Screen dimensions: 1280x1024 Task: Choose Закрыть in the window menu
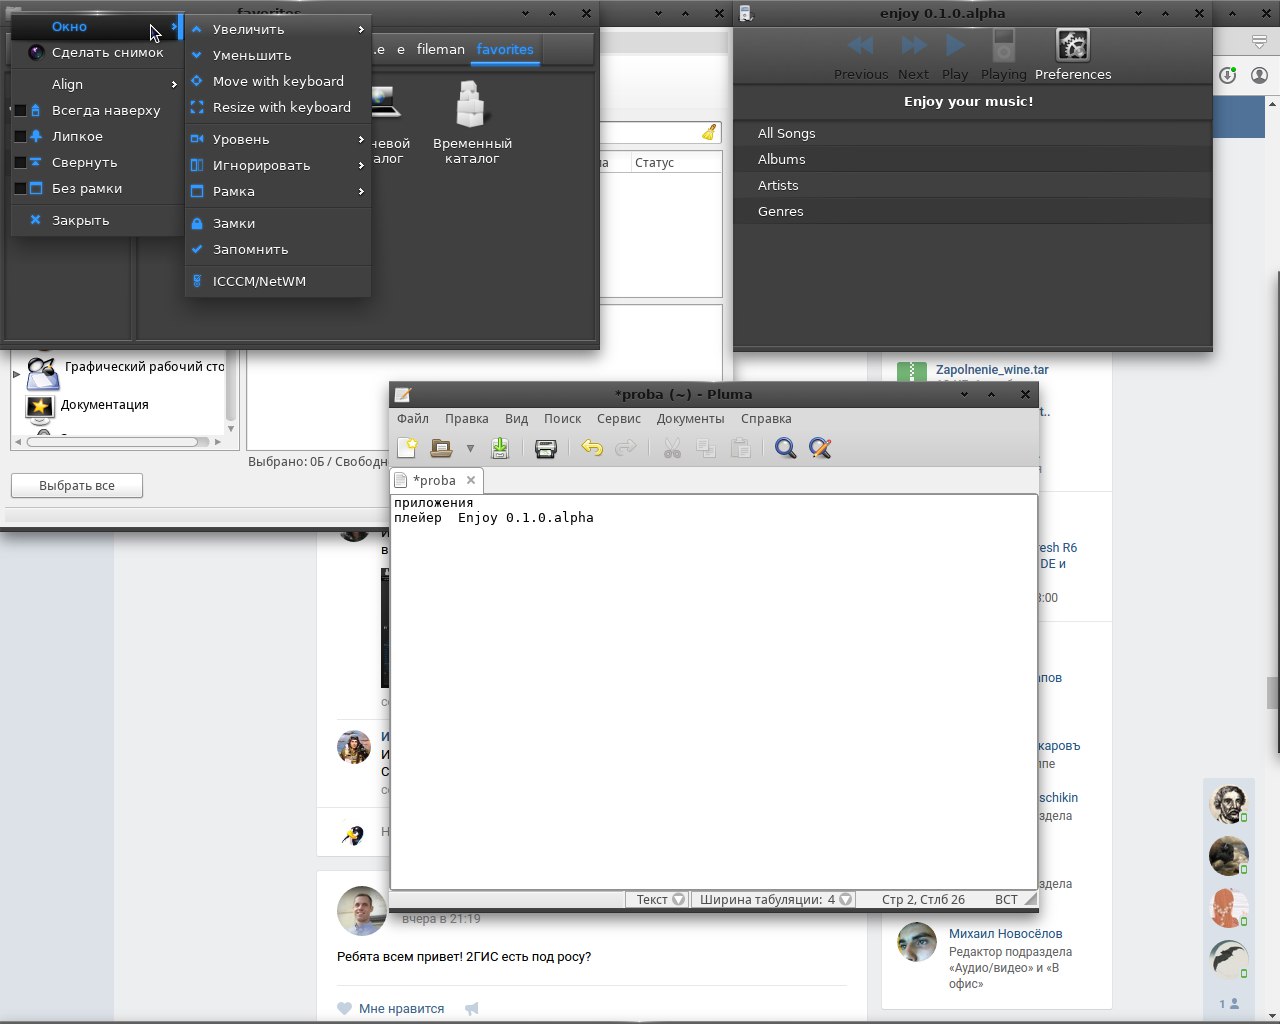(x=97, y=221)
